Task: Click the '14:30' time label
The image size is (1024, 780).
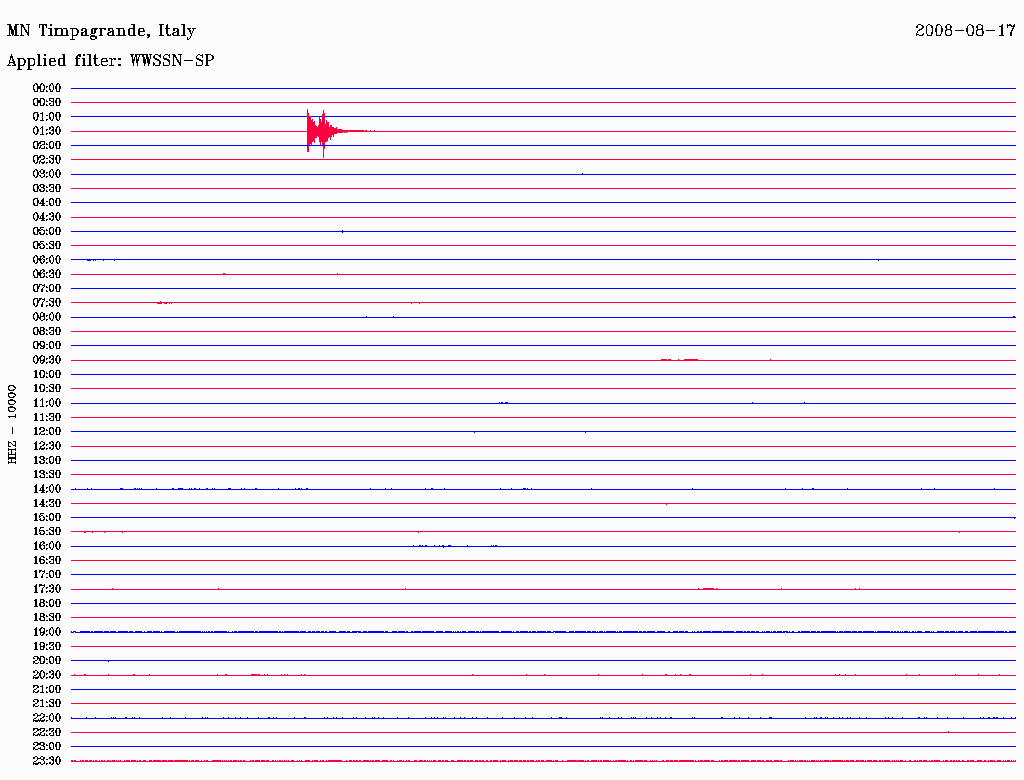Action: pyautogui.click(x=47, y=504)
